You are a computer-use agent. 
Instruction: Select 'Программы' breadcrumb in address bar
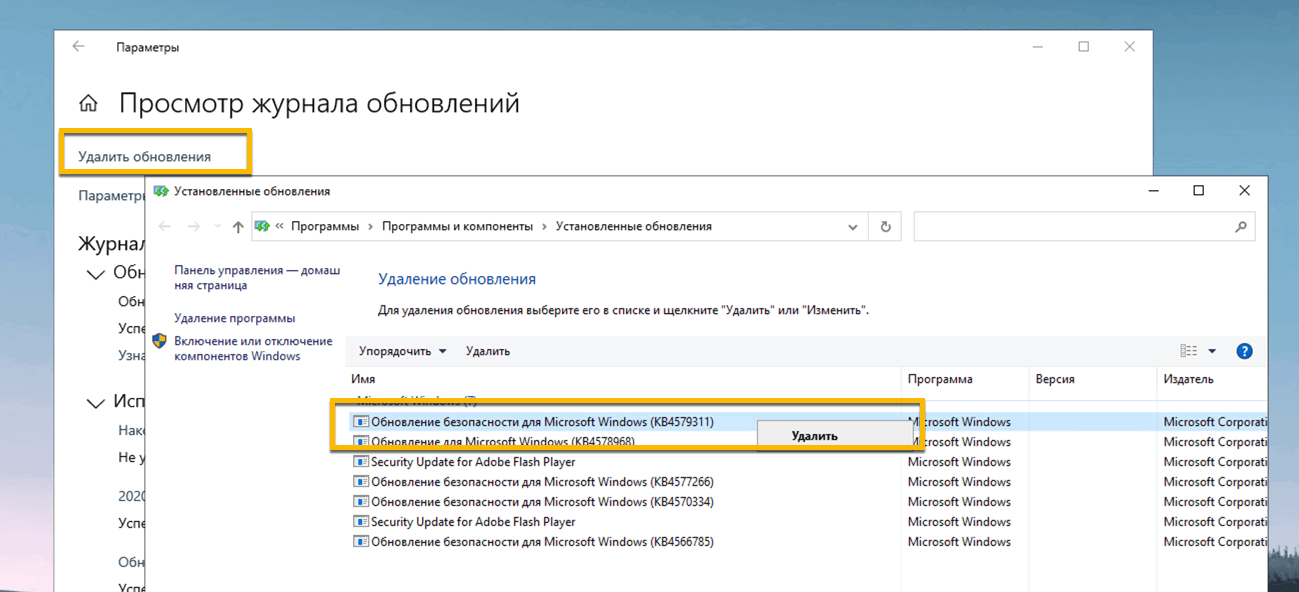coord(325,226)
